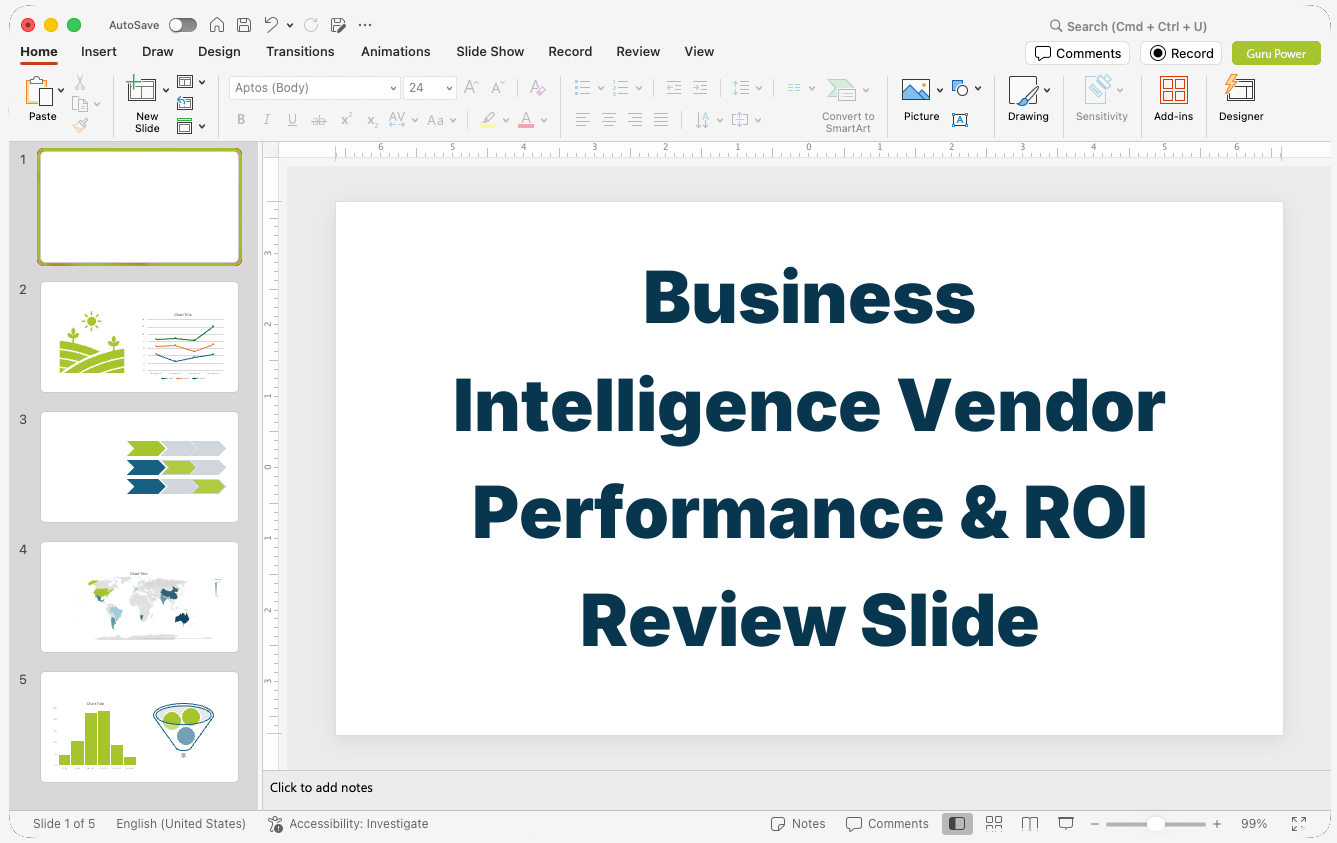Center align the text
The height and width of the screenshot is (843, 1337).
609,120
